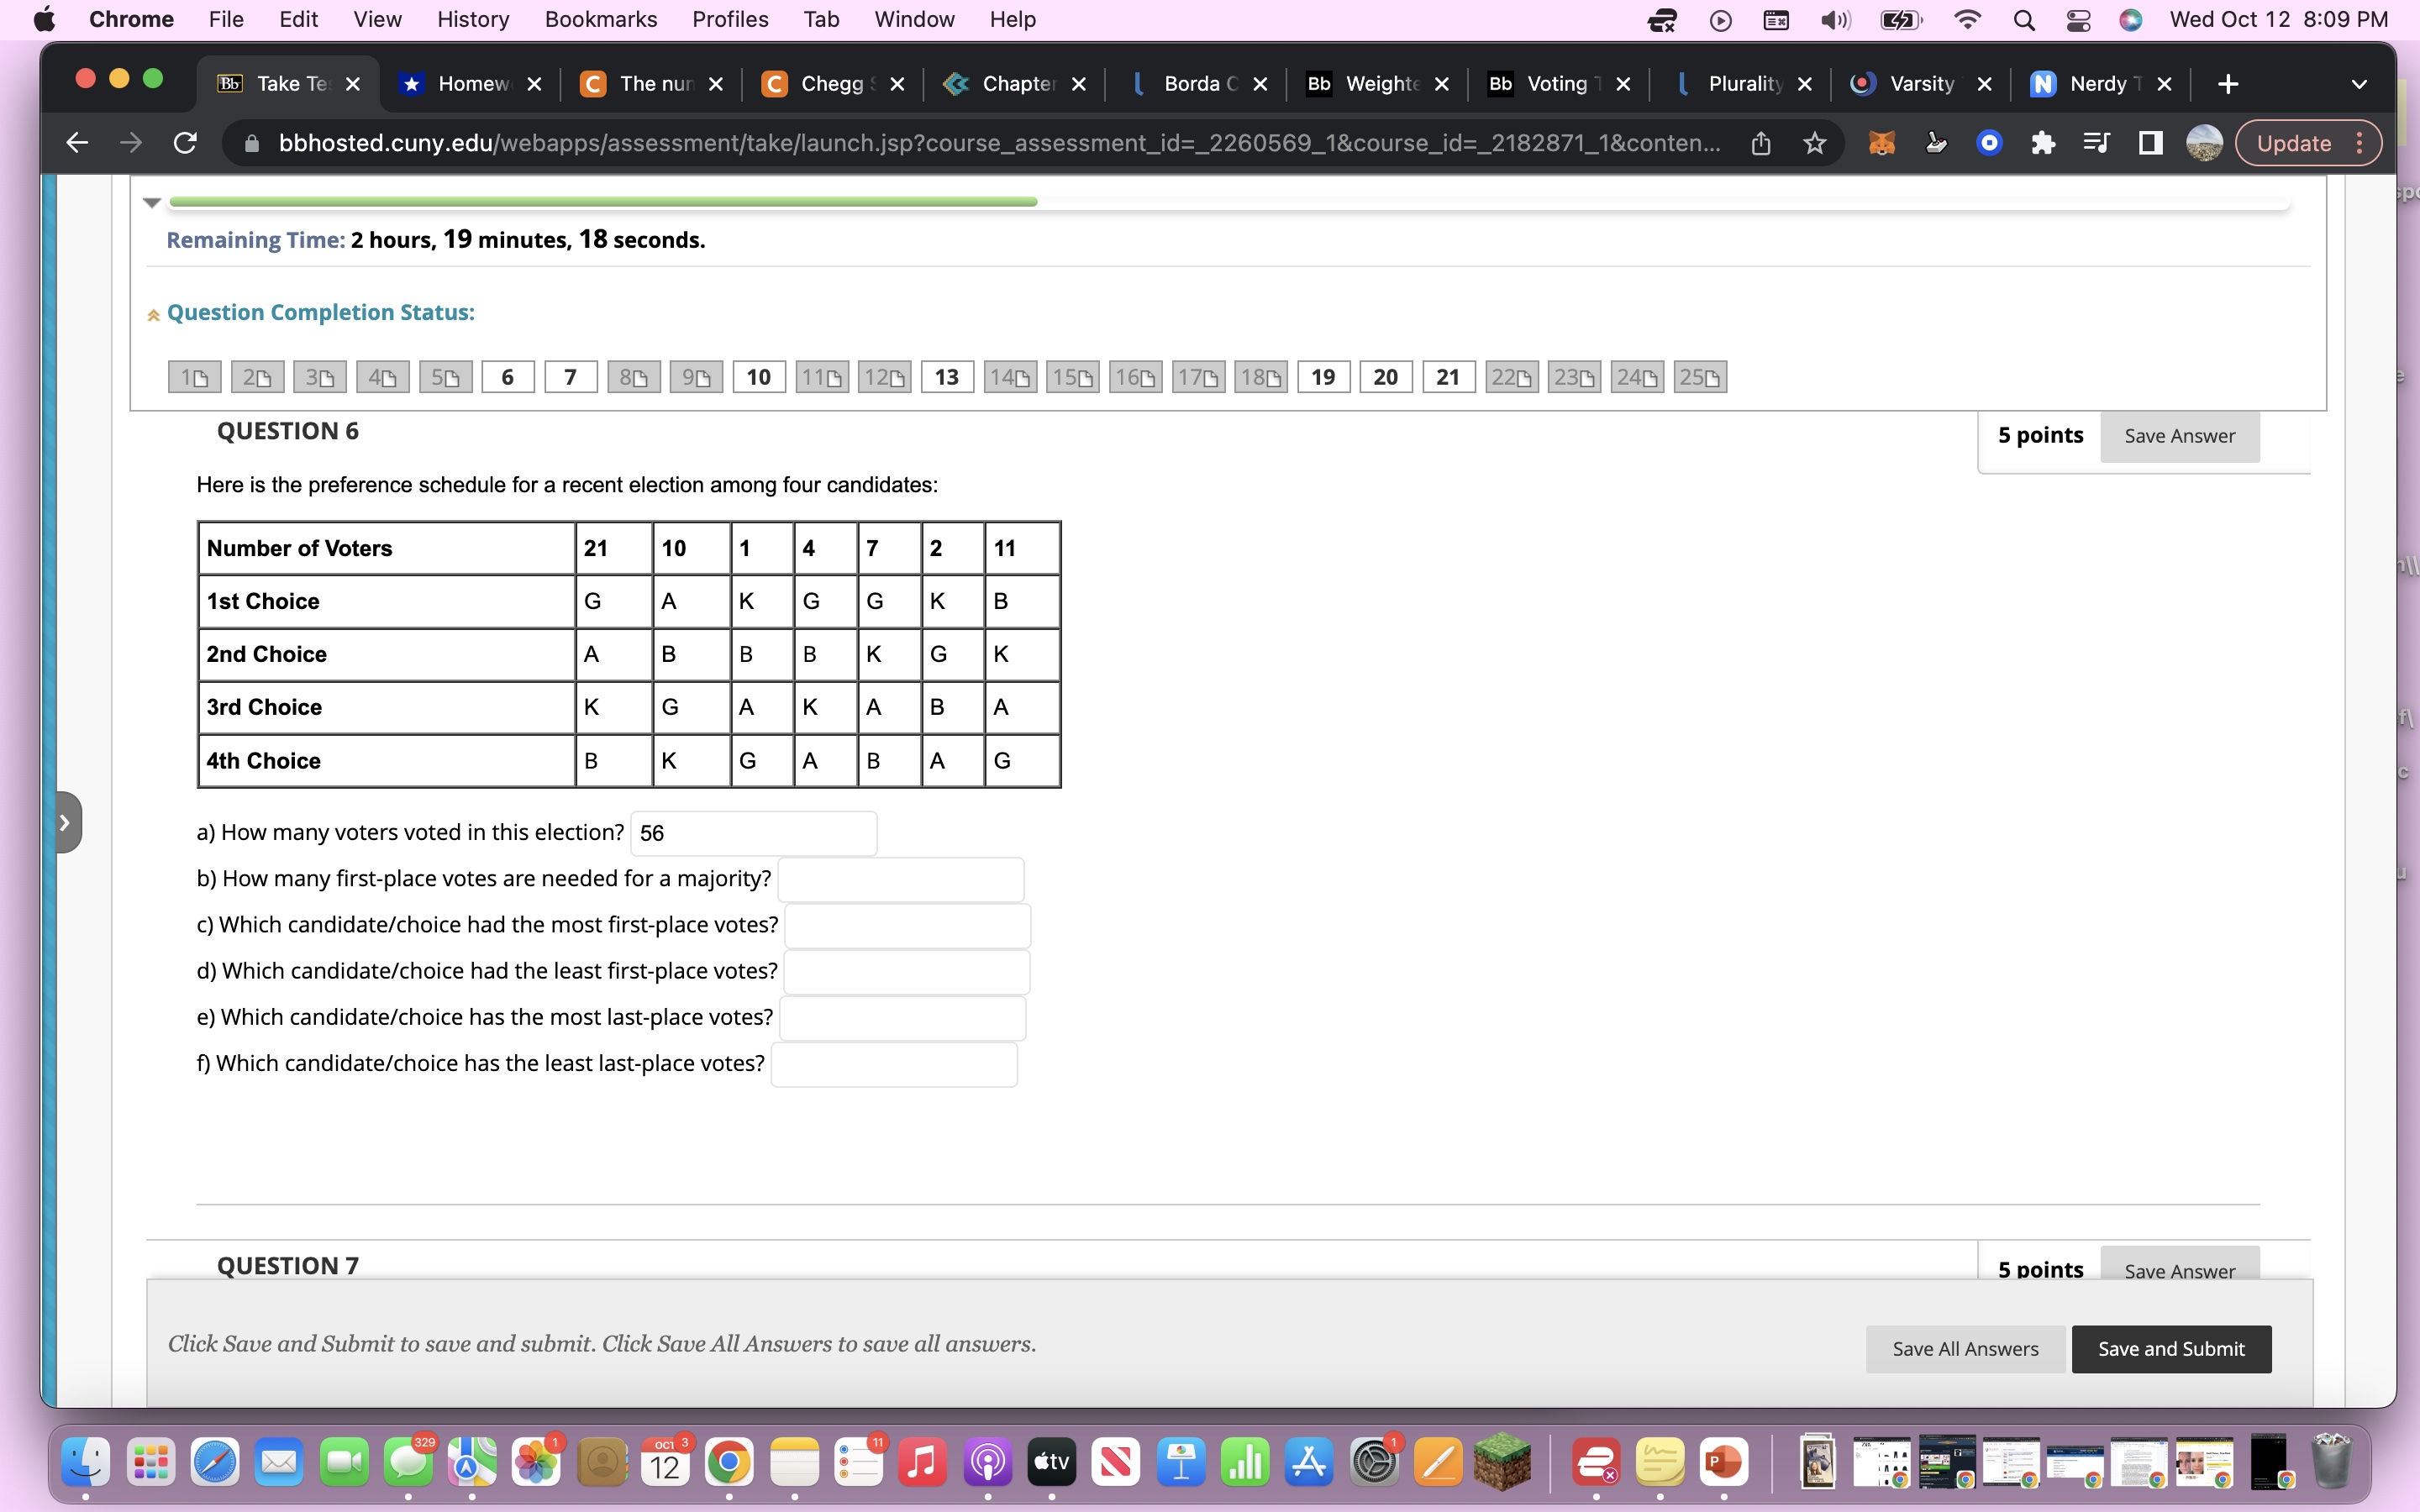
Task: Open Spotlight search from the menu bar
Action: (2024, 19)
